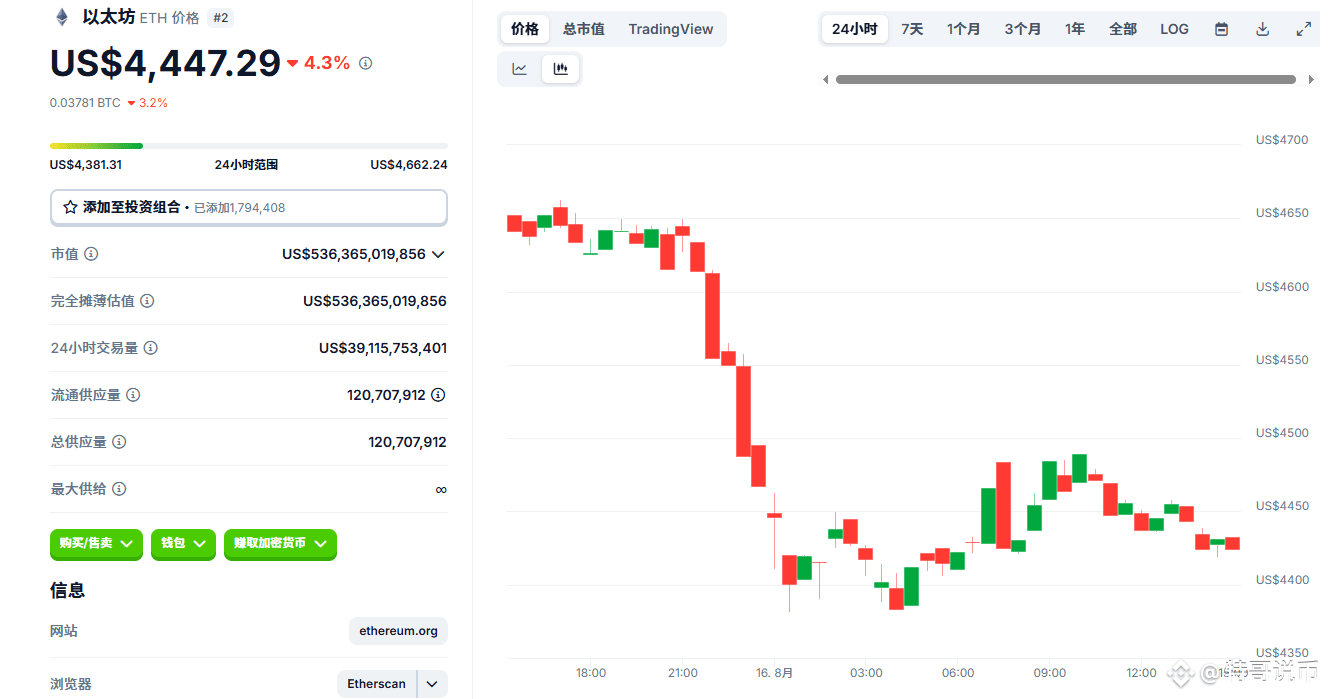Open price change info icon beside 4.3%

tap(366, 63)
